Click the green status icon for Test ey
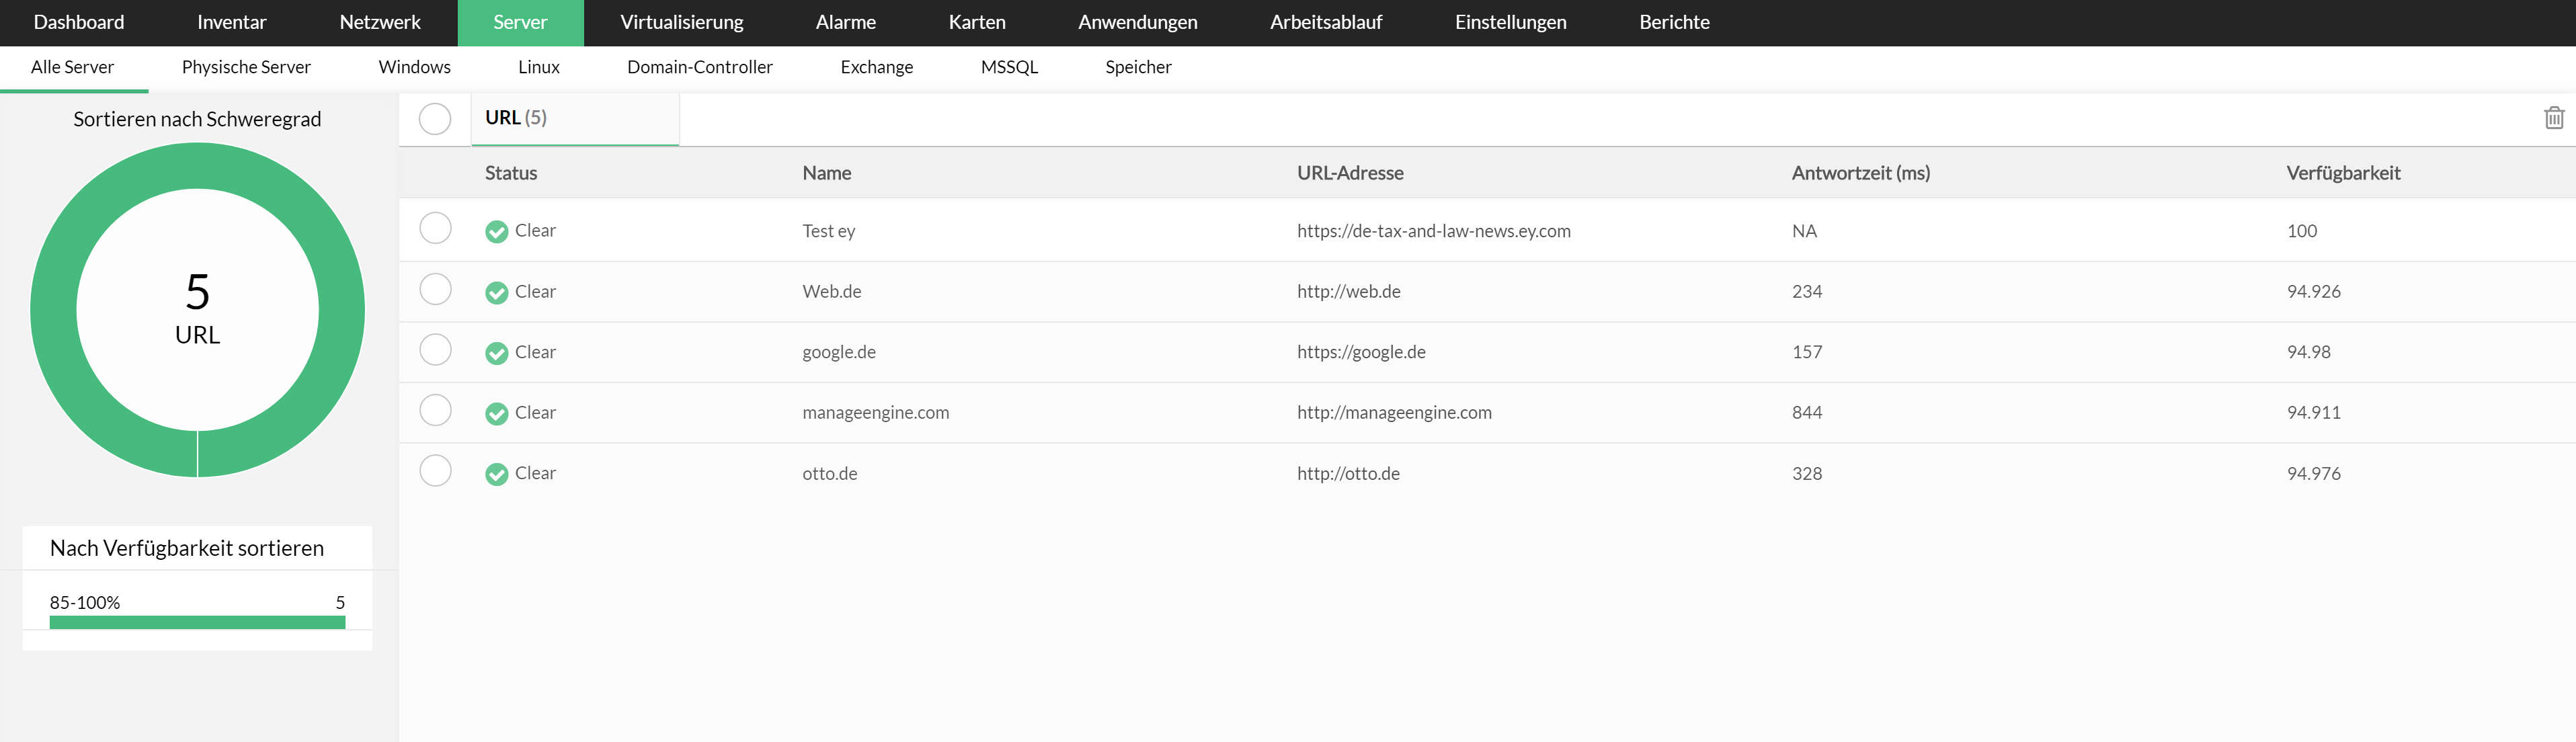 point(497,232)
